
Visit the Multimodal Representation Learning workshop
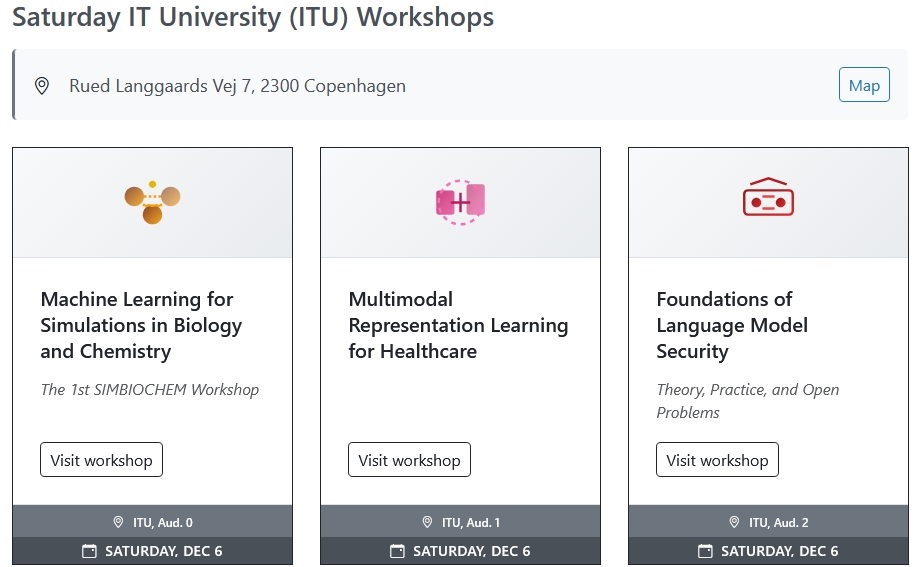(409, 460)
